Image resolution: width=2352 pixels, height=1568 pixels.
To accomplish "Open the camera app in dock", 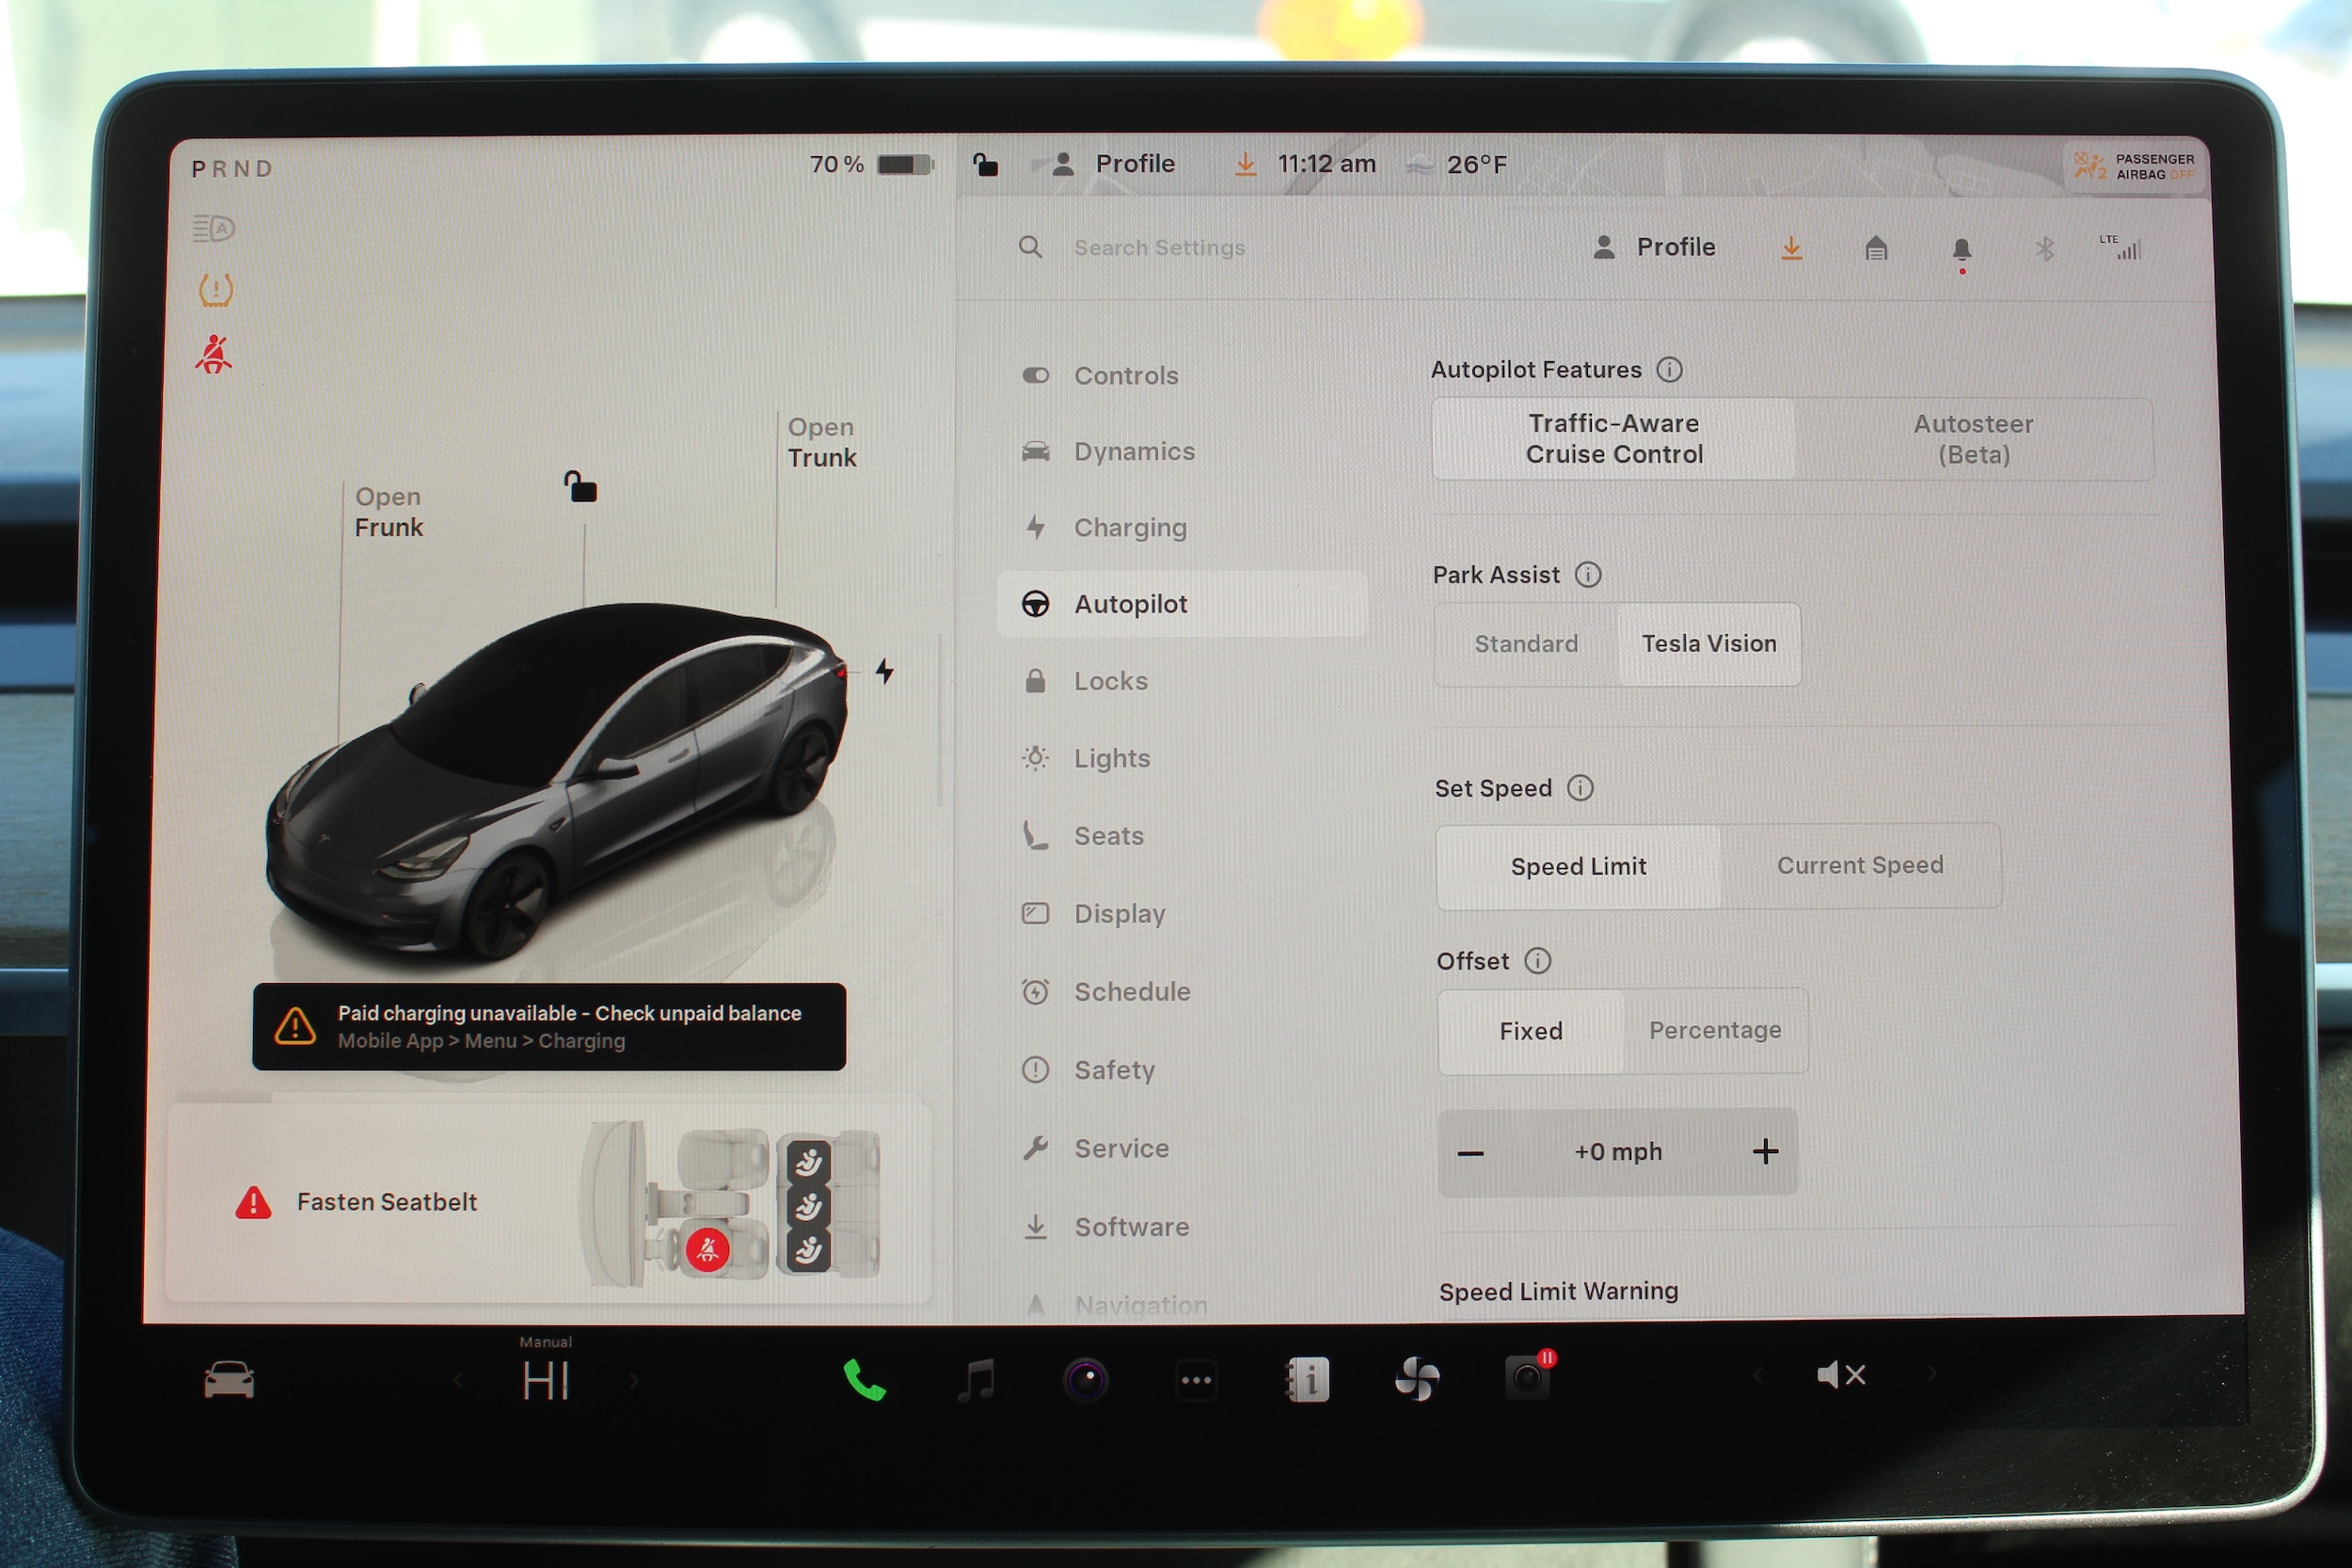I will click(1086, 1380).
